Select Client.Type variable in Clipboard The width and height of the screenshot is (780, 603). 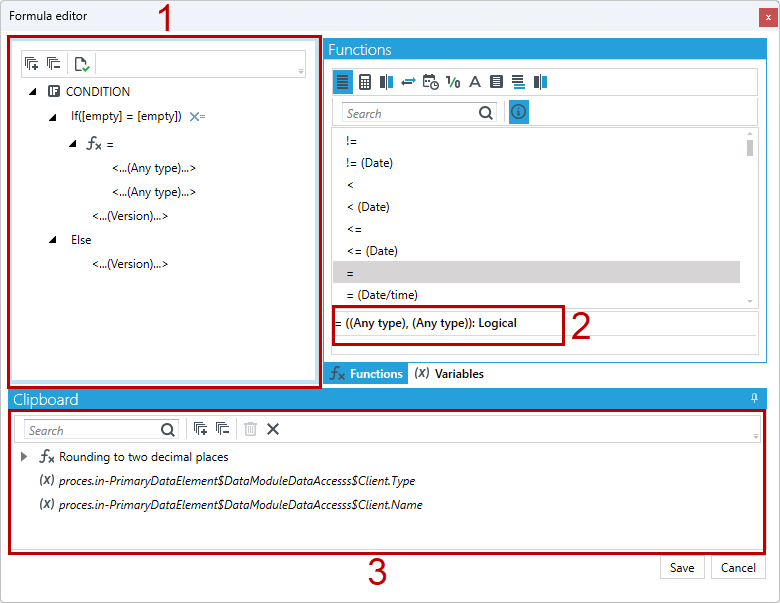[x=237, y=481]
